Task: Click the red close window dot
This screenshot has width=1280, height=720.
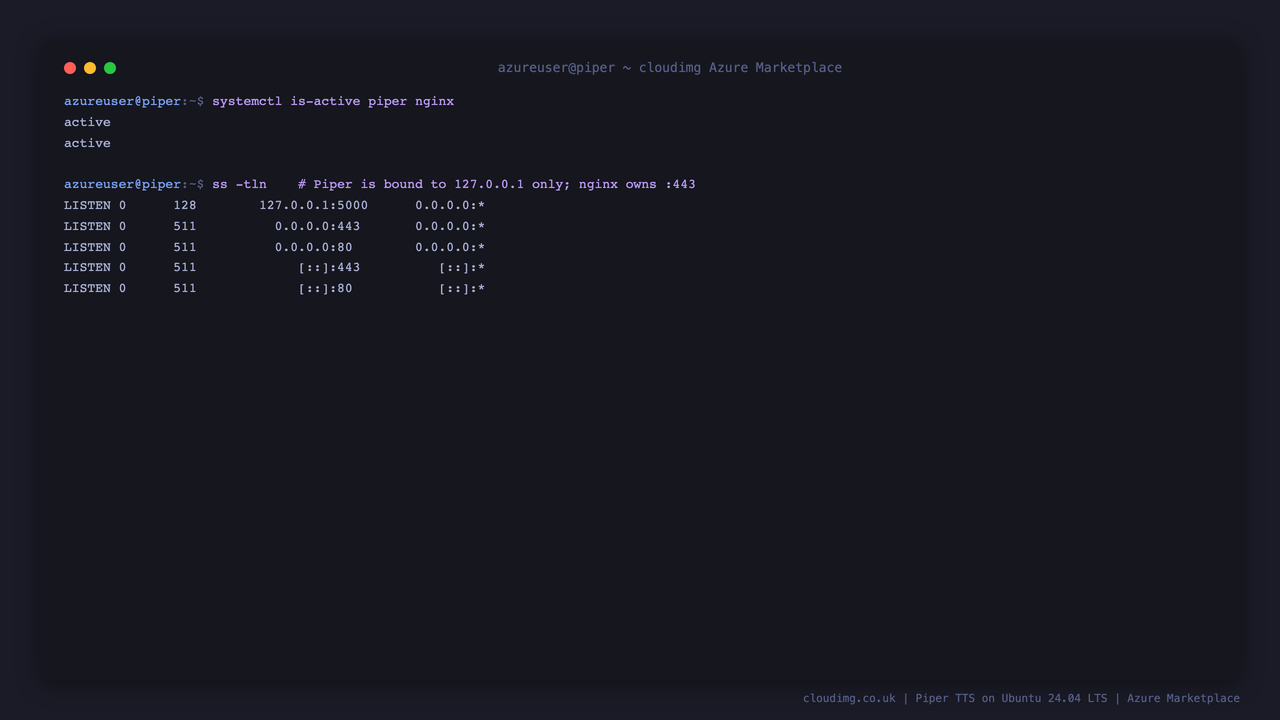Action: tap(70, 68)
